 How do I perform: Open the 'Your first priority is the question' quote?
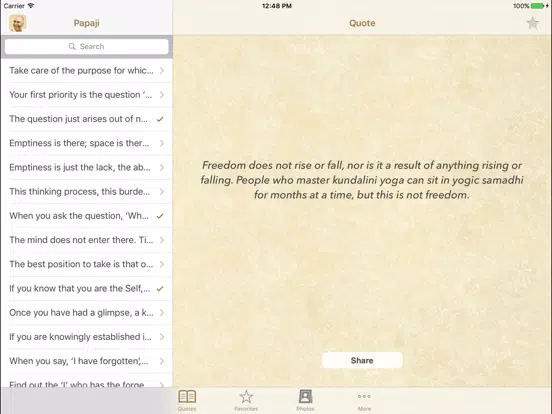tap(87, 95)
